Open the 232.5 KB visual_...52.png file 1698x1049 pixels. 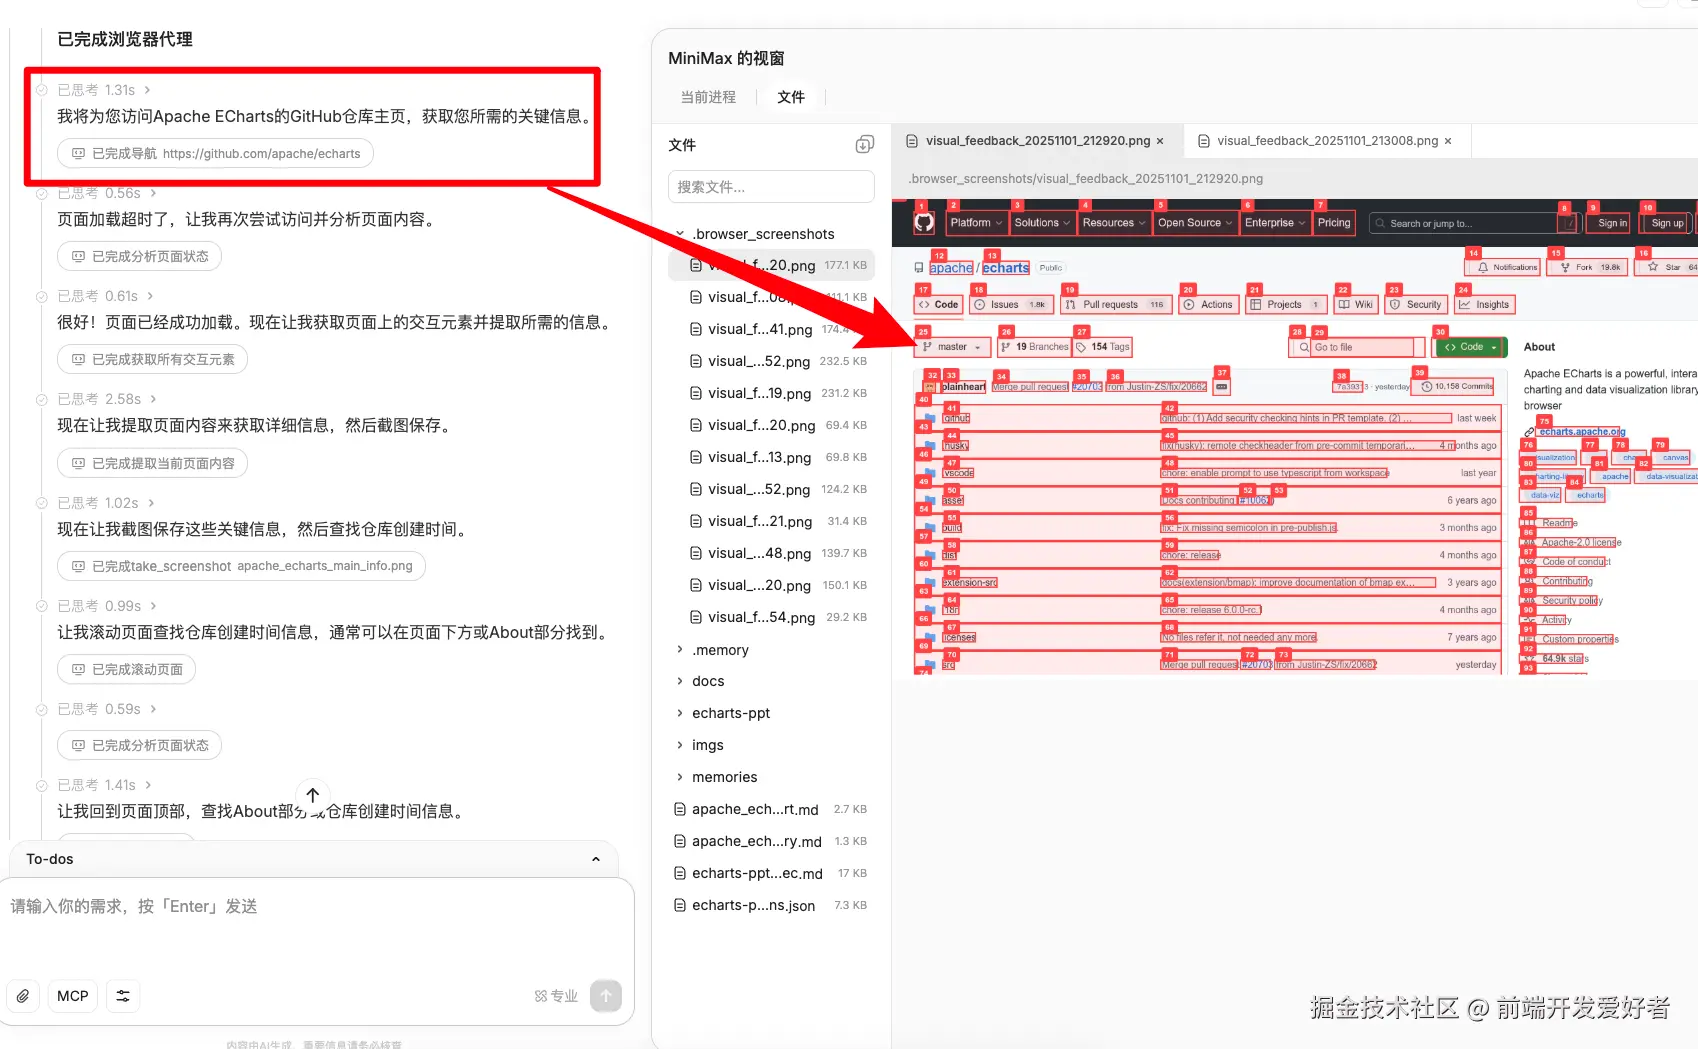[x=771, y=361]
